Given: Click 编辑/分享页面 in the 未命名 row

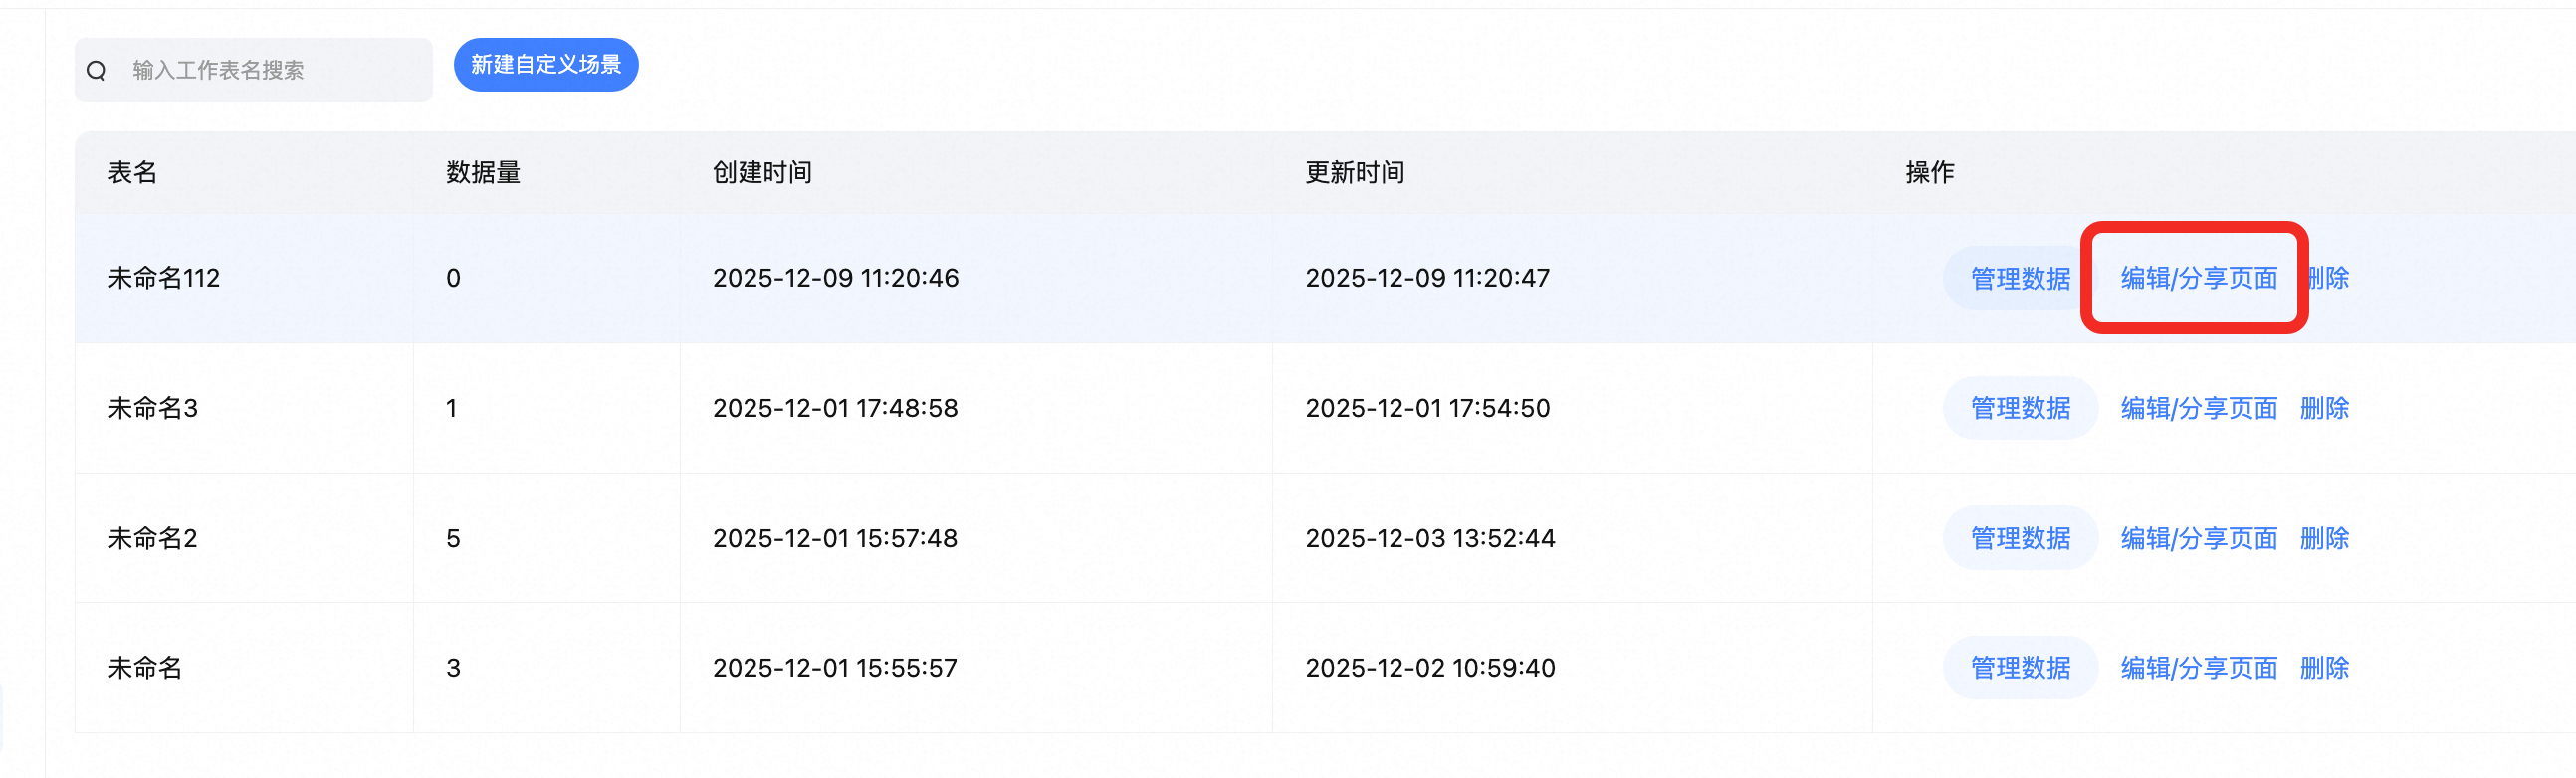Looking at the screenshot, I should point(2198,667).
